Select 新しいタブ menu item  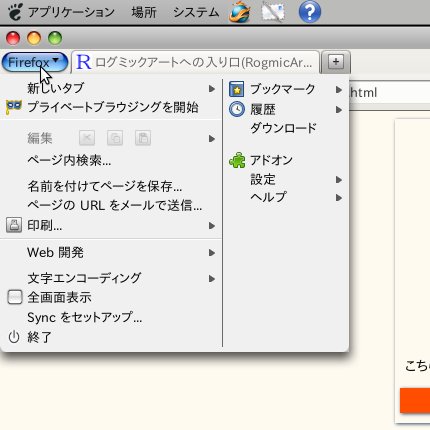click(111, 88)
